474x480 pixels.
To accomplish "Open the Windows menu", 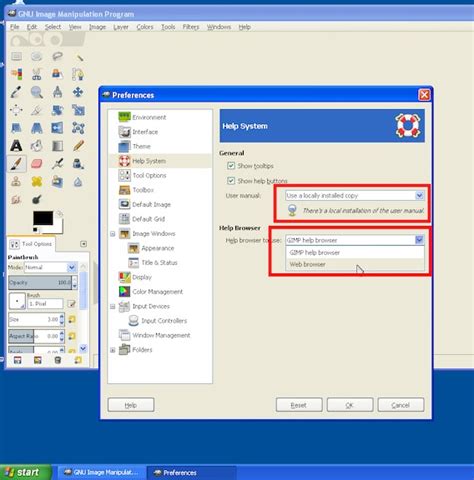I will pos(219,27).
